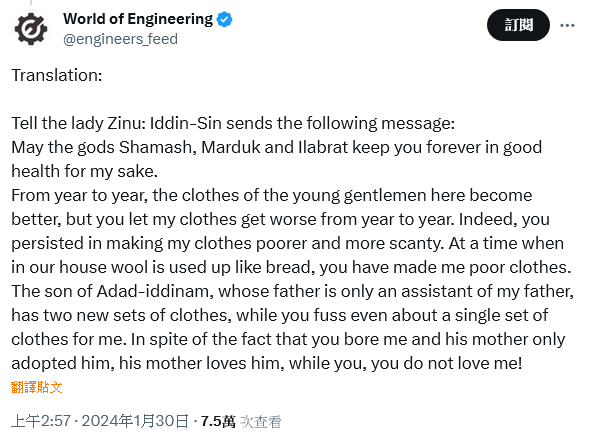The width and height of the screenshot is (590, 443).
Task: Subscribe using the black 訂閱 button
Action: [x=518, y=25]
